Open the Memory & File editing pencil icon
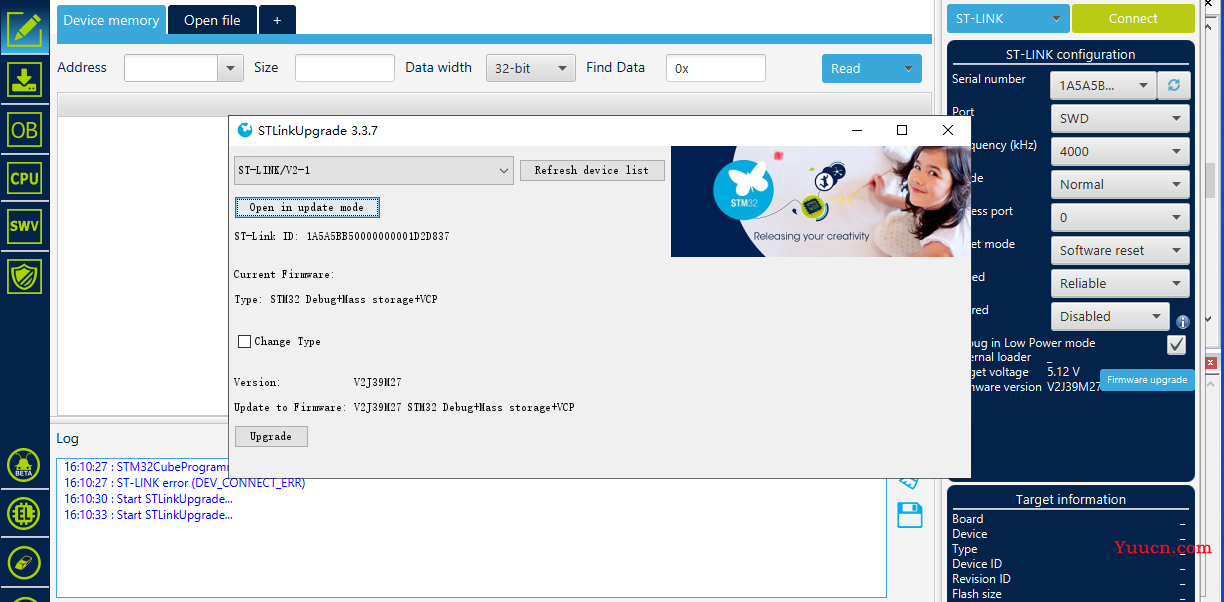The image size is (1224, 602). (x=24, y=27)
